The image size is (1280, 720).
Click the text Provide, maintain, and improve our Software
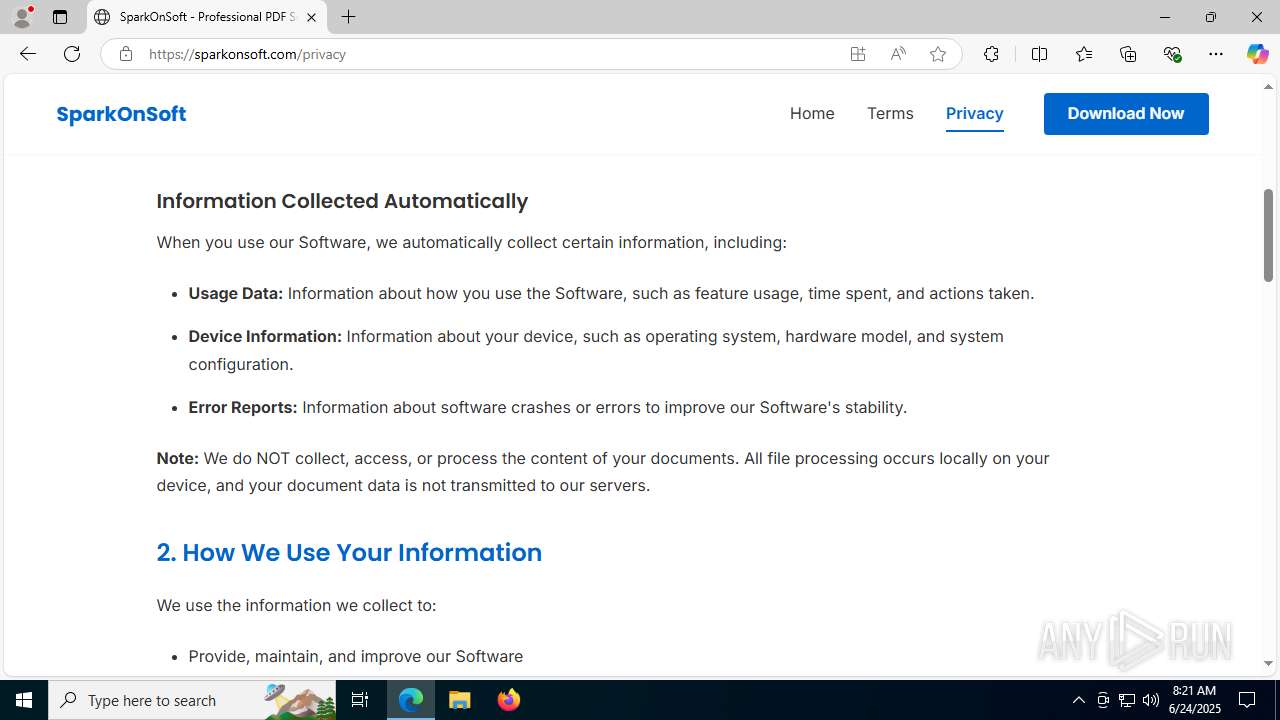[356, 656]
